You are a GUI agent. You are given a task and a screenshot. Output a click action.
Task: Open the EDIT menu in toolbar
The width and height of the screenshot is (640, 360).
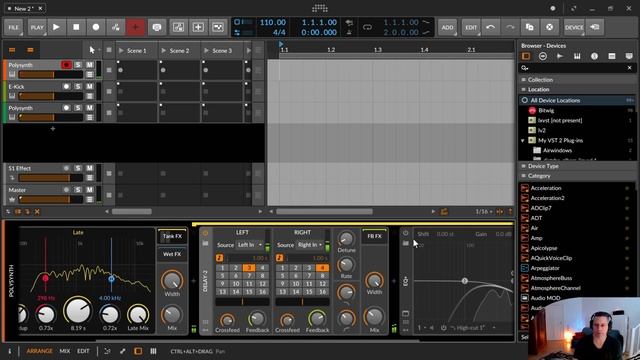(x=471, y=27)
